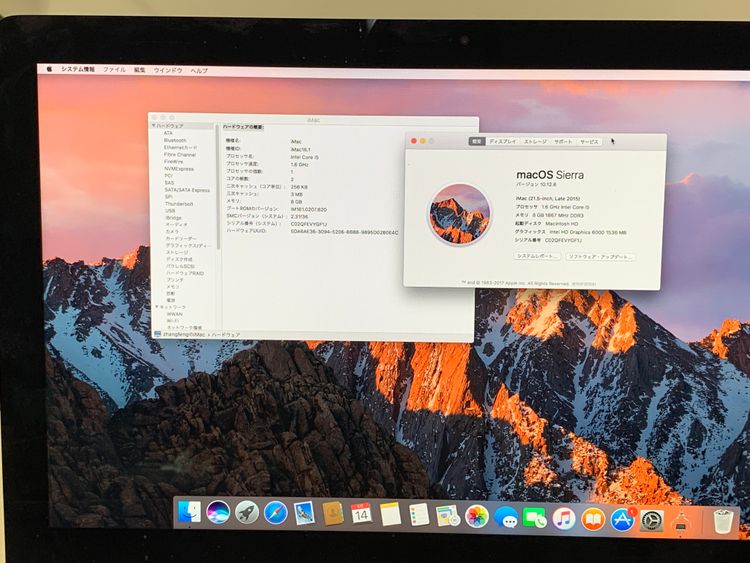Viewport: 750px width, 563px height.
Task: Collapse ハードウェア tree section
Action: pos(154,125)
